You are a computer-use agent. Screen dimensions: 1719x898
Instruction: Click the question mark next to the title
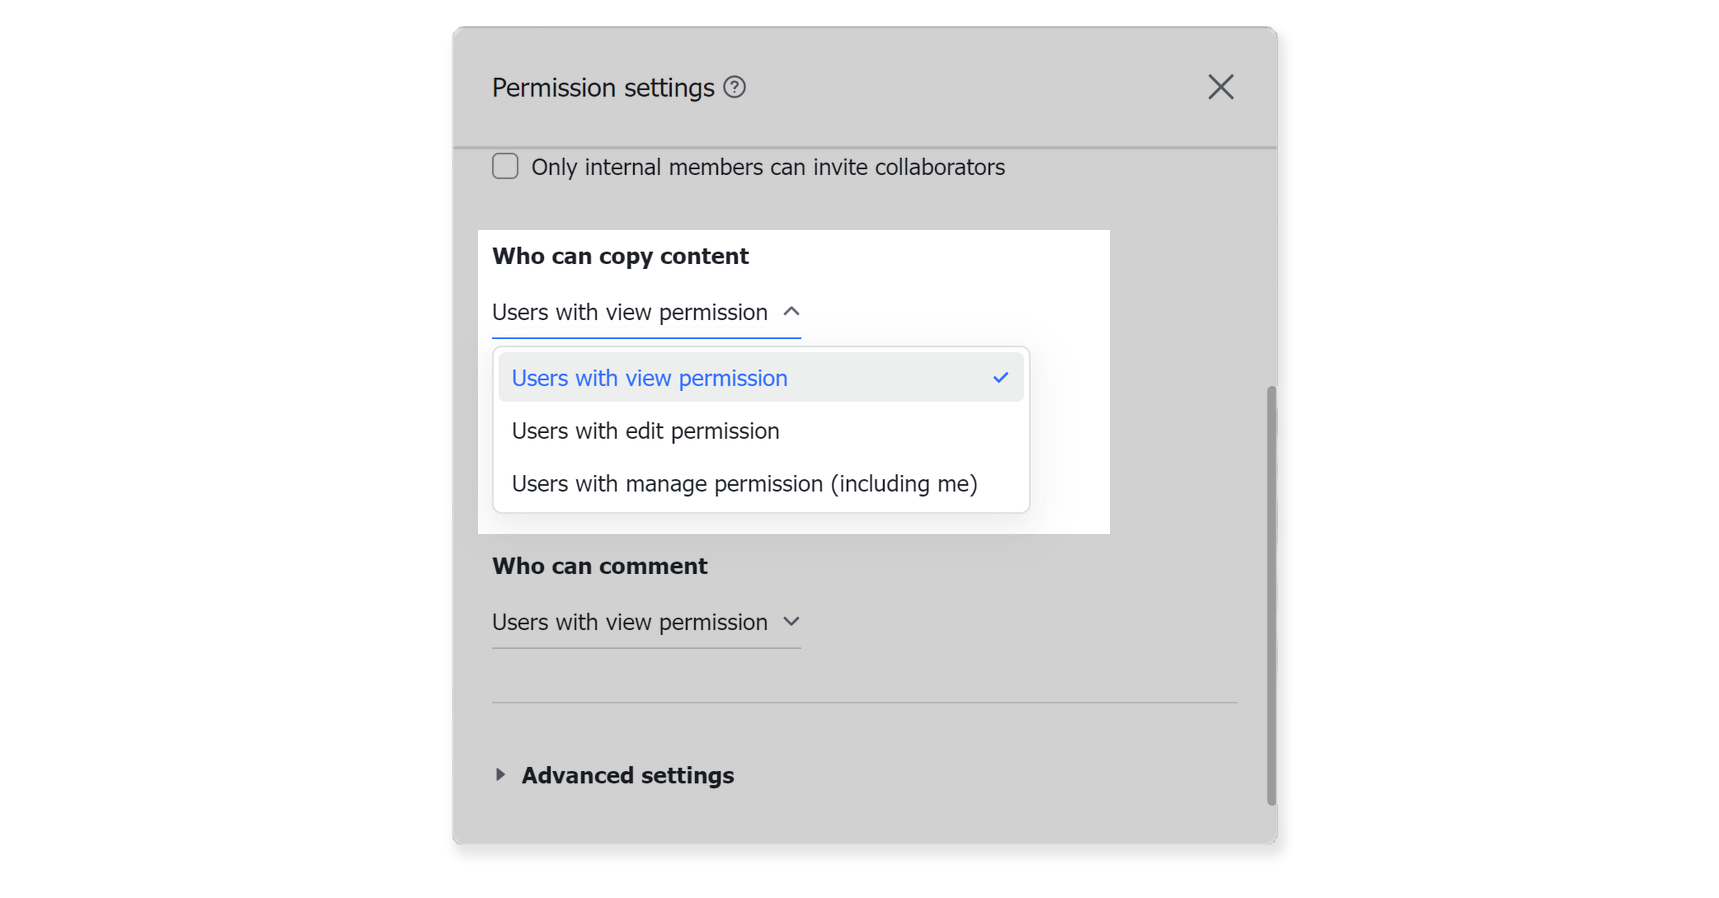(735, 88)
